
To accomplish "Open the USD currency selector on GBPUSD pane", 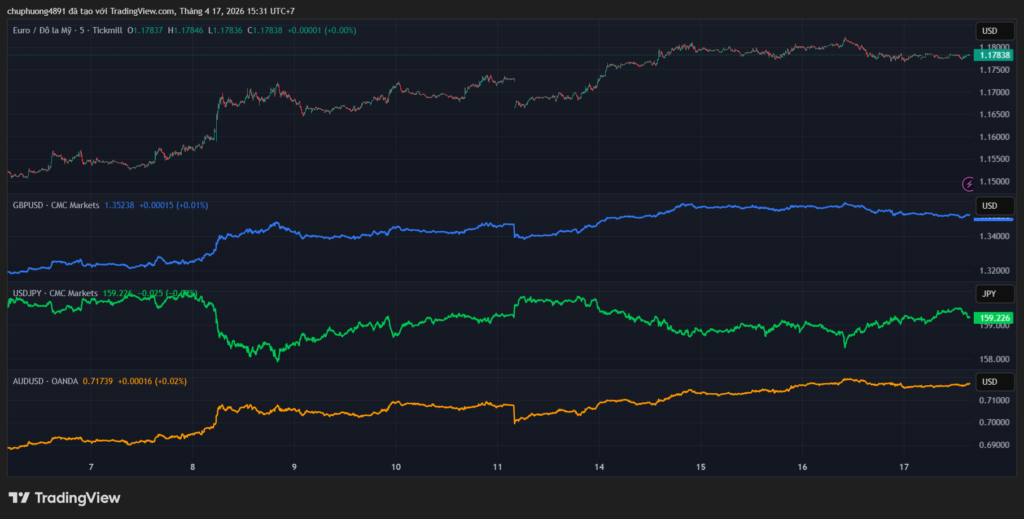I will coord(990,206).
